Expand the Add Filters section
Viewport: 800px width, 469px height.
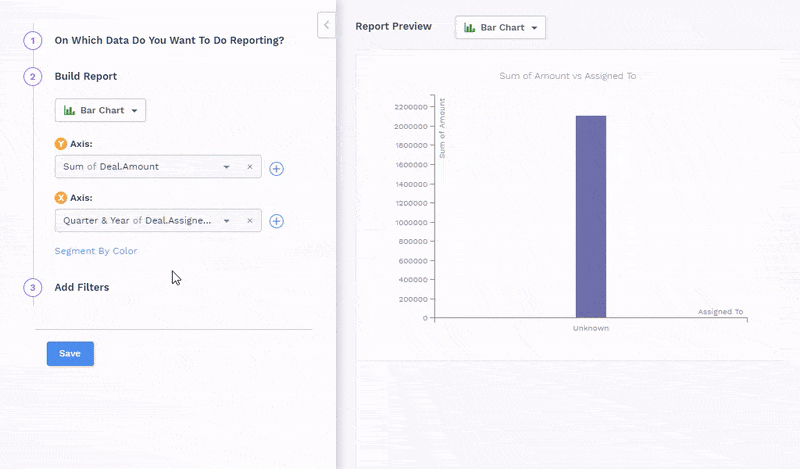(82, 287)
